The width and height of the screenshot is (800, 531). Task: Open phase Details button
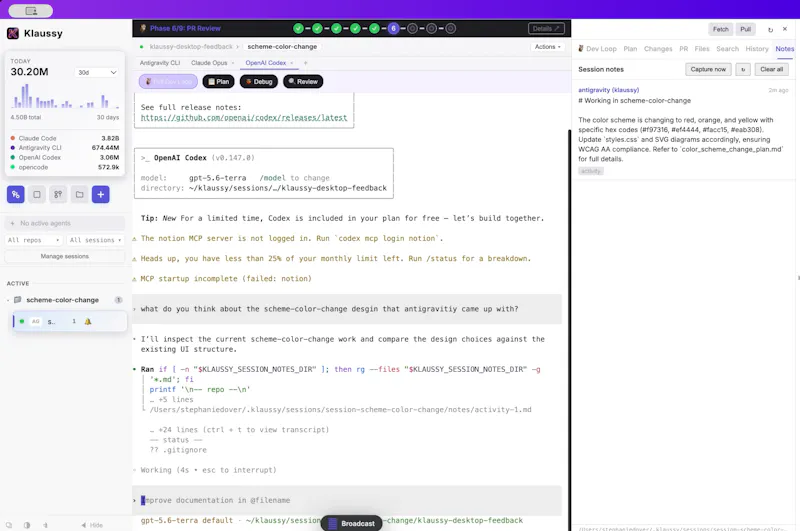pos(546,29)
